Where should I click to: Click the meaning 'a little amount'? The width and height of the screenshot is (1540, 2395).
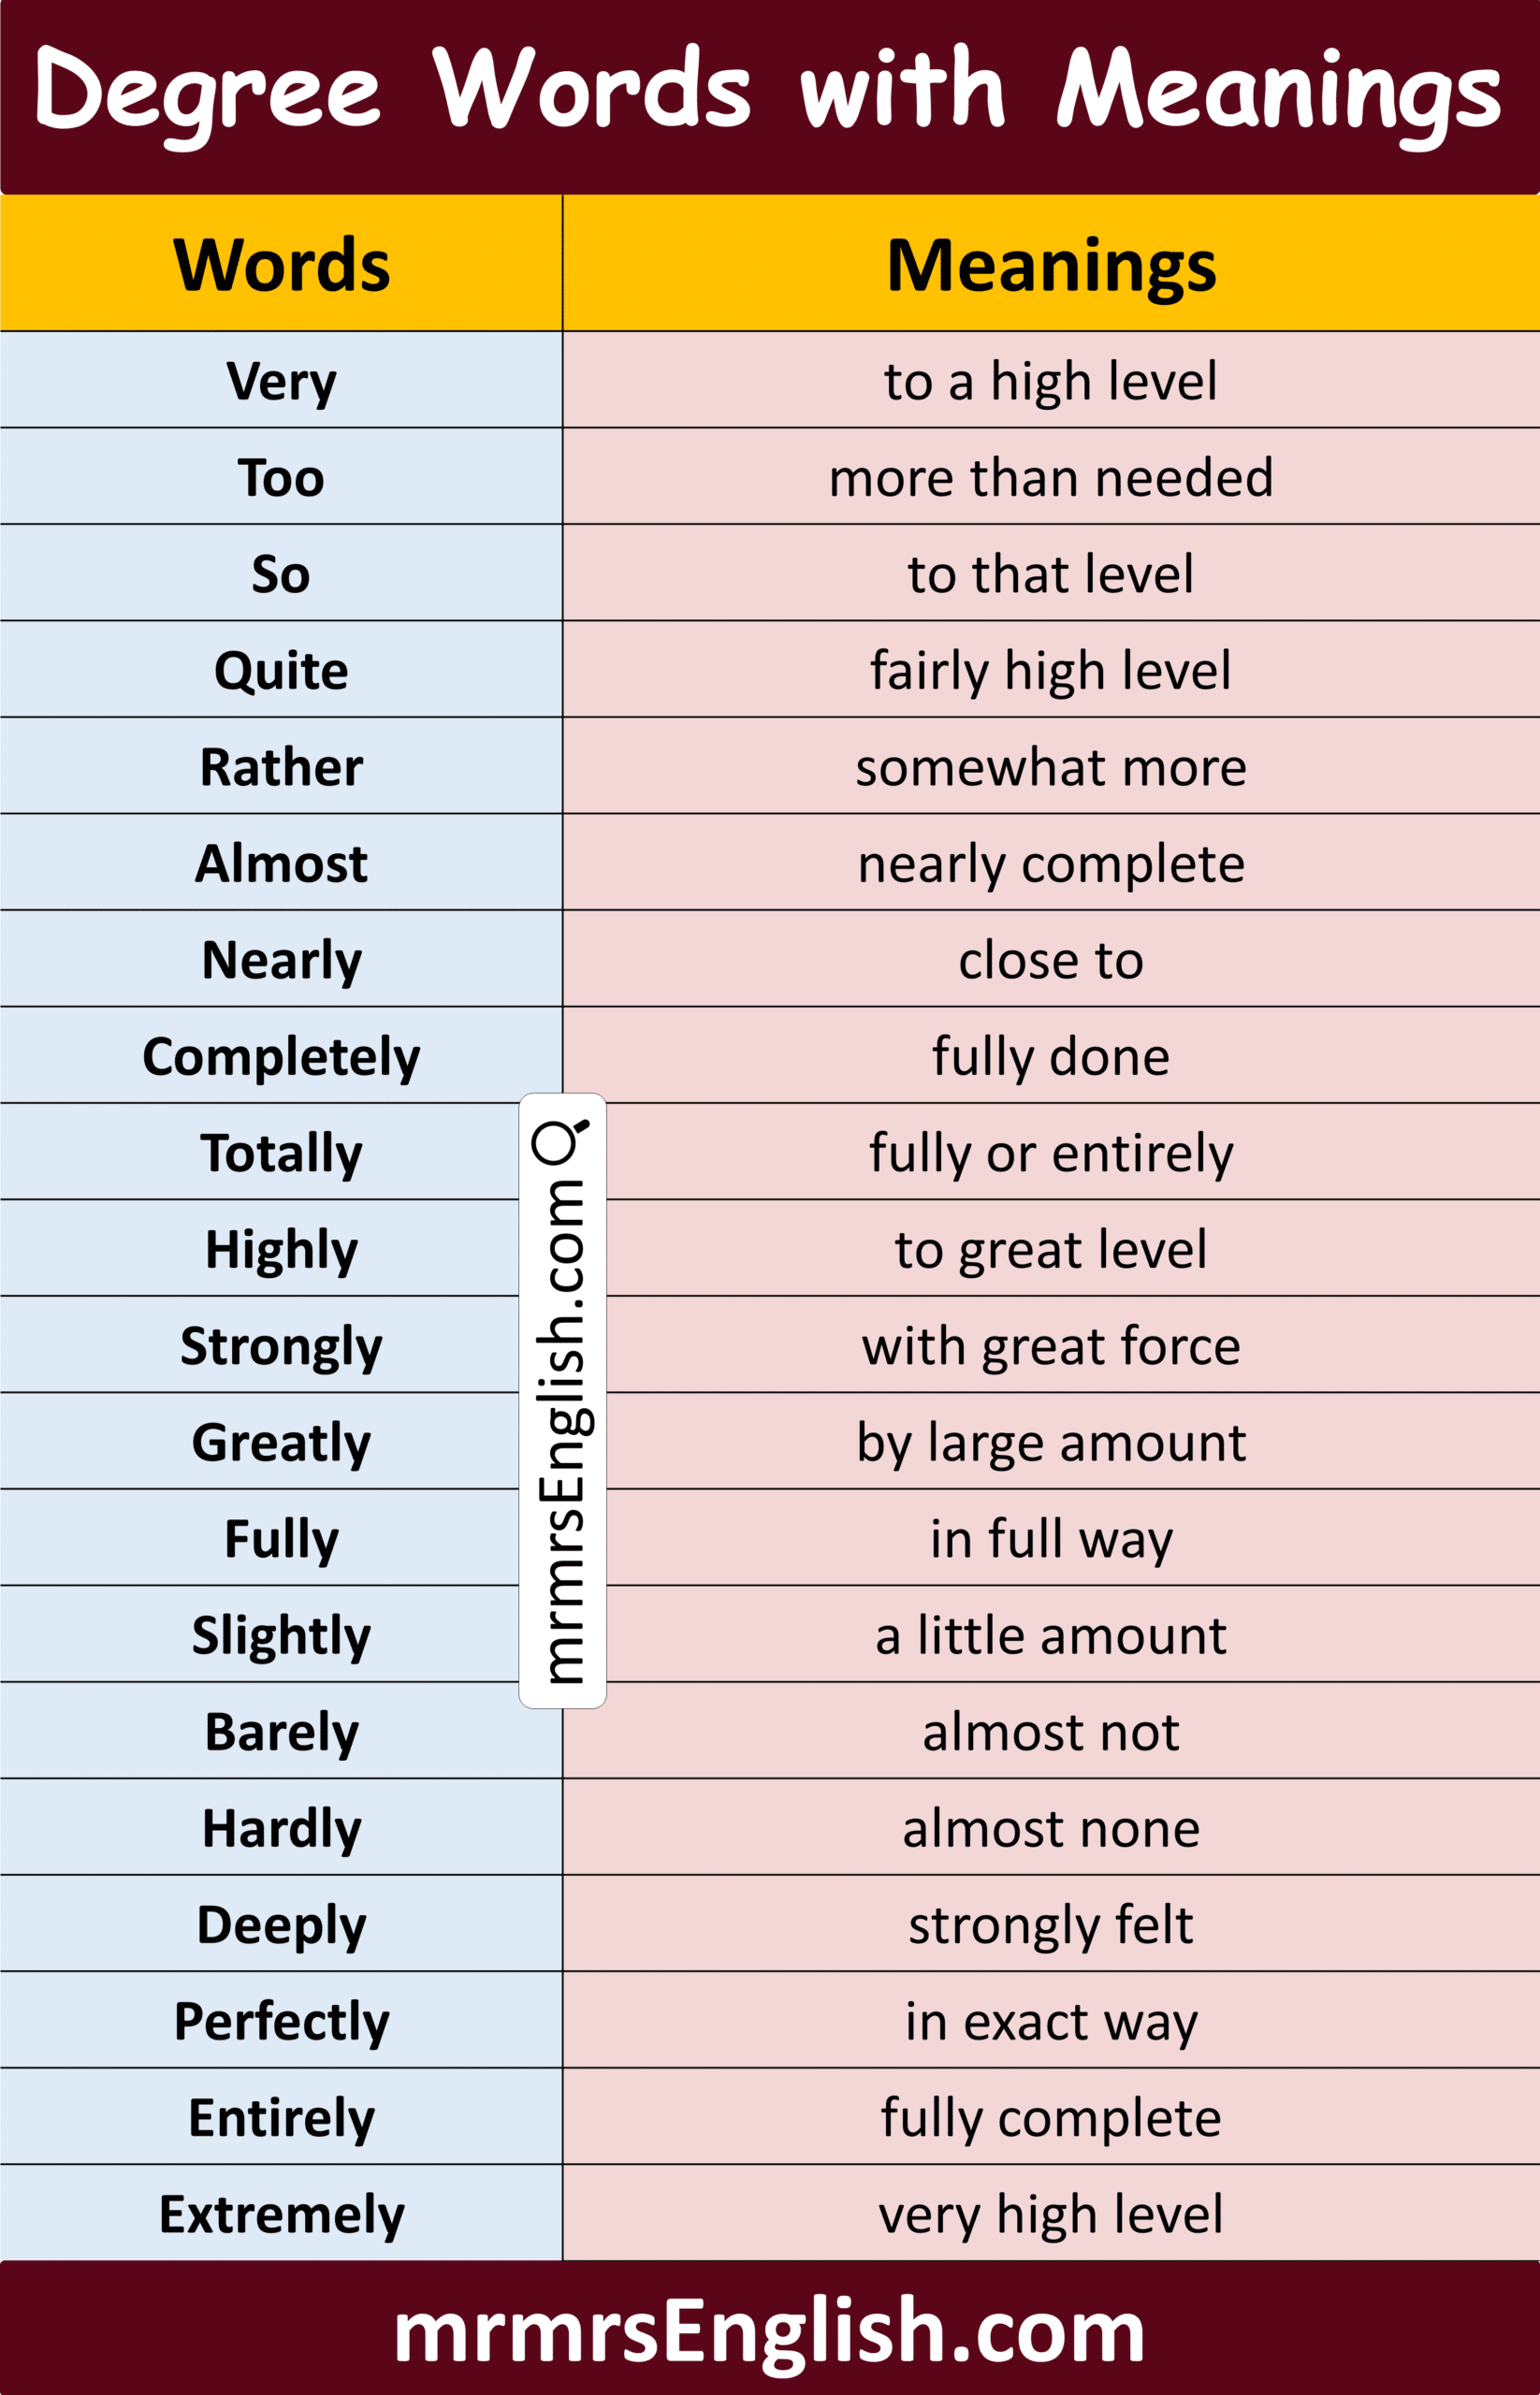1051,1636
